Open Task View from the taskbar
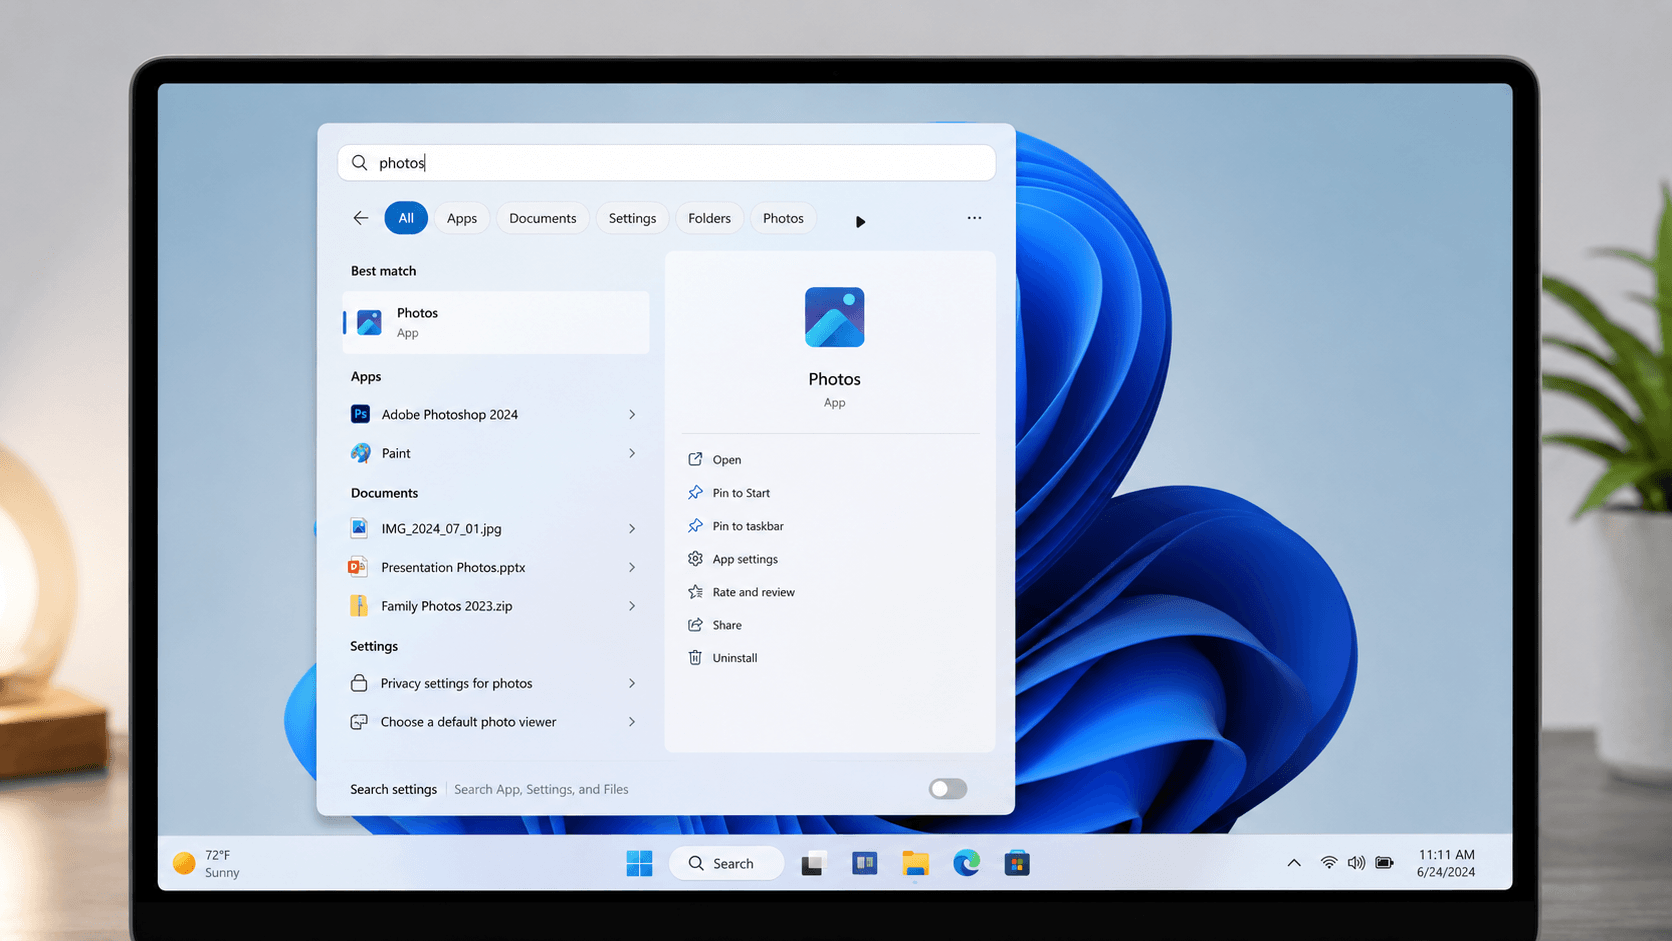The width and height of the screenshot is (1672, 941). point(813,863)
